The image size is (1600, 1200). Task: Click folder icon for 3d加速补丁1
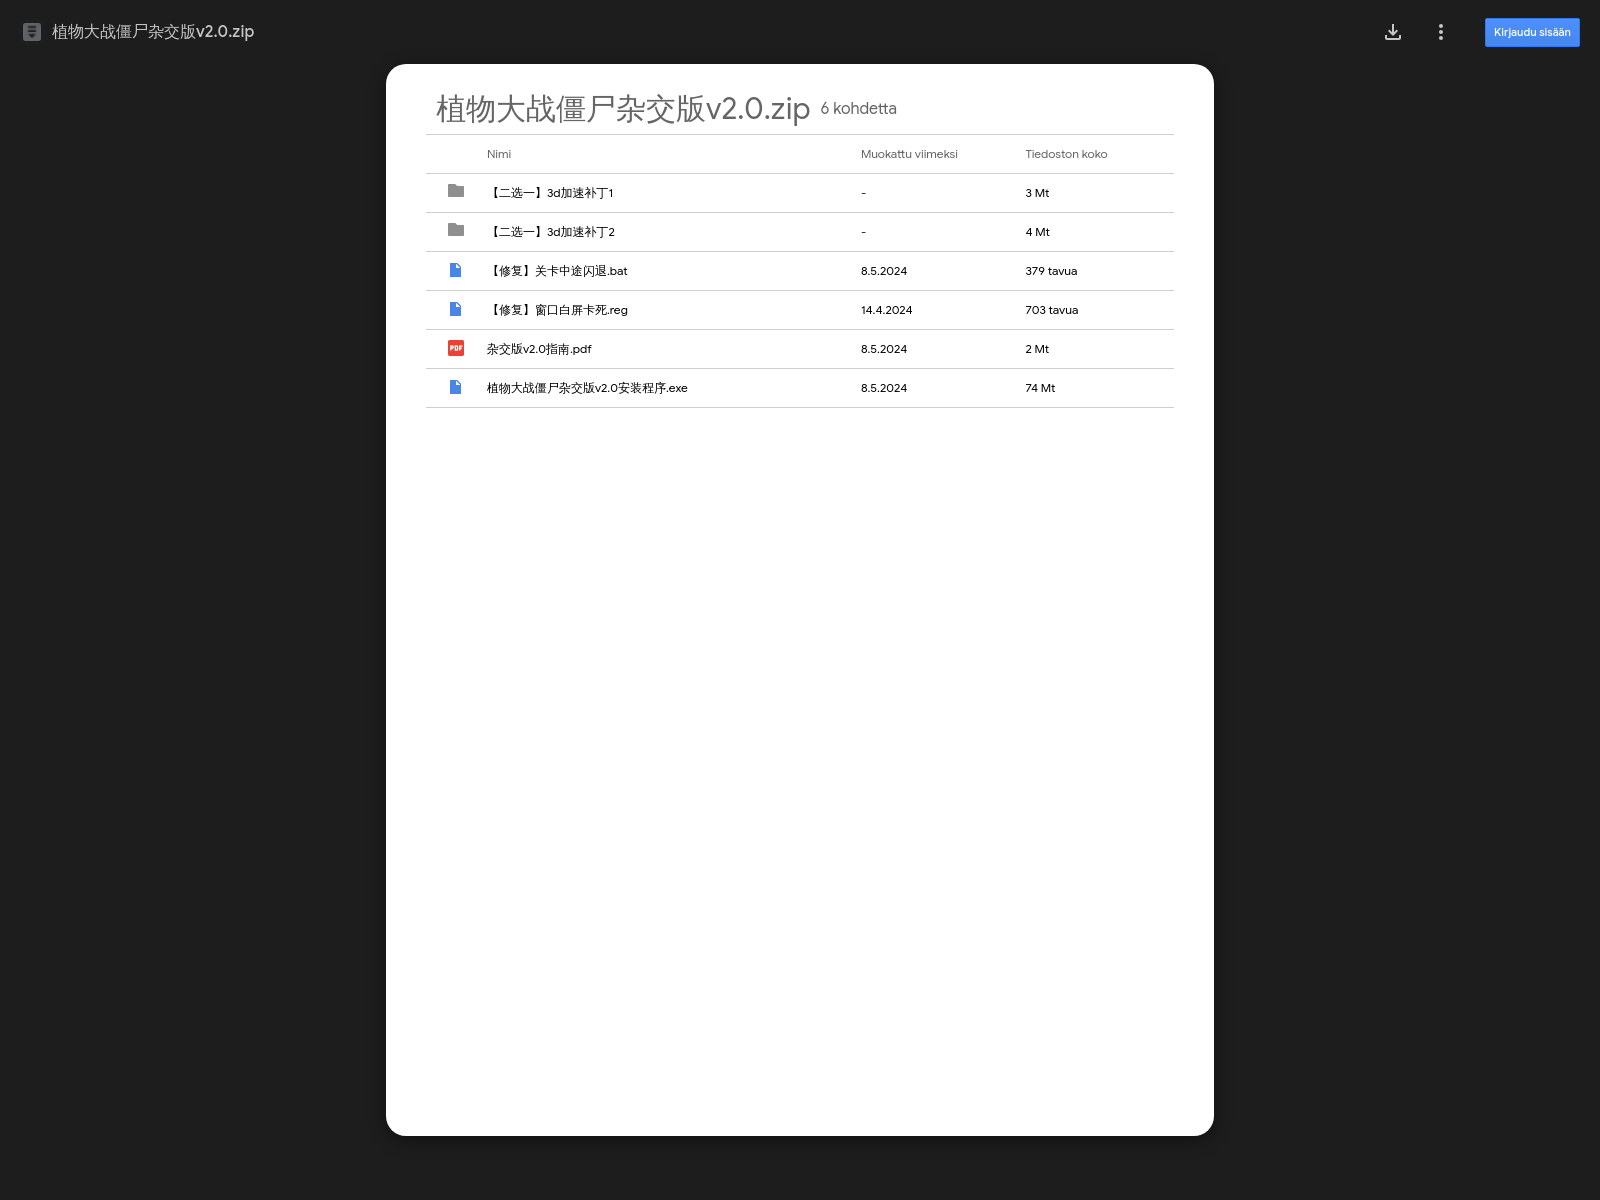[456, 191]
